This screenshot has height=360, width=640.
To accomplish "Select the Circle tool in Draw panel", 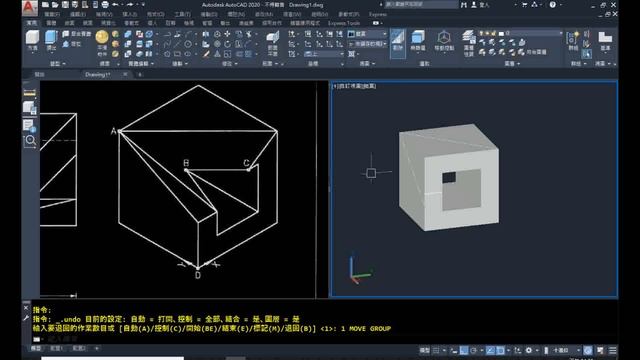I will click(x=188, y=44).
